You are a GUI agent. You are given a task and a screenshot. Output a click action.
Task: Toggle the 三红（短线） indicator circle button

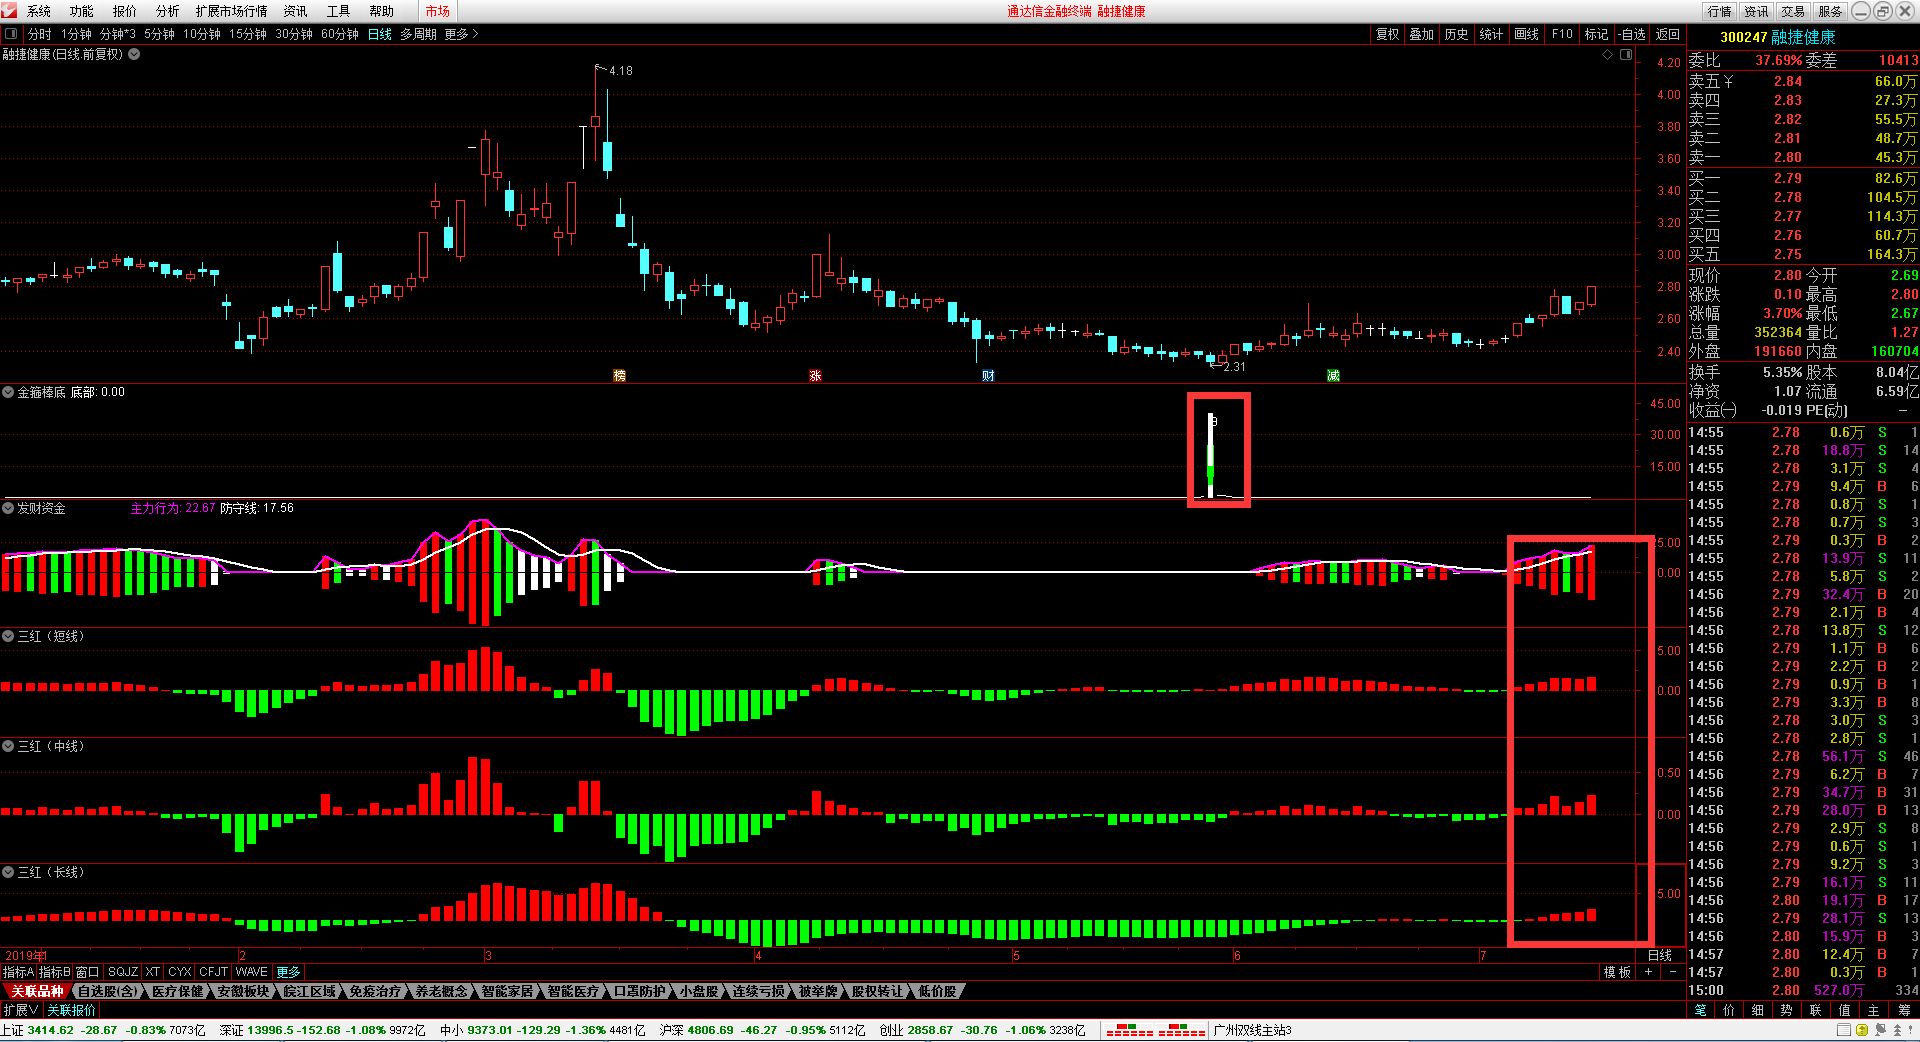8,636
